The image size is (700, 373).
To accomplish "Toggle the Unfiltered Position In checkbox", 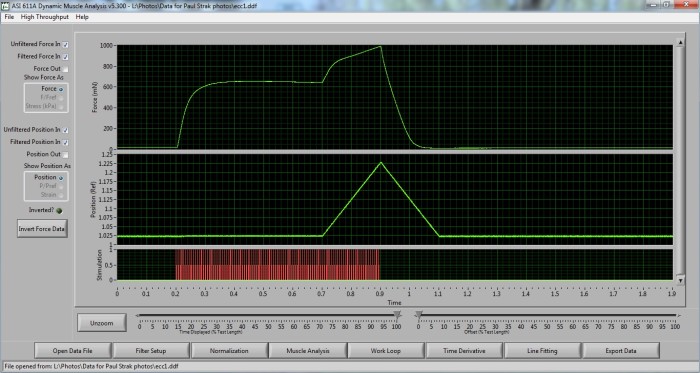I will pyautogui.click(x=66, y=130).
